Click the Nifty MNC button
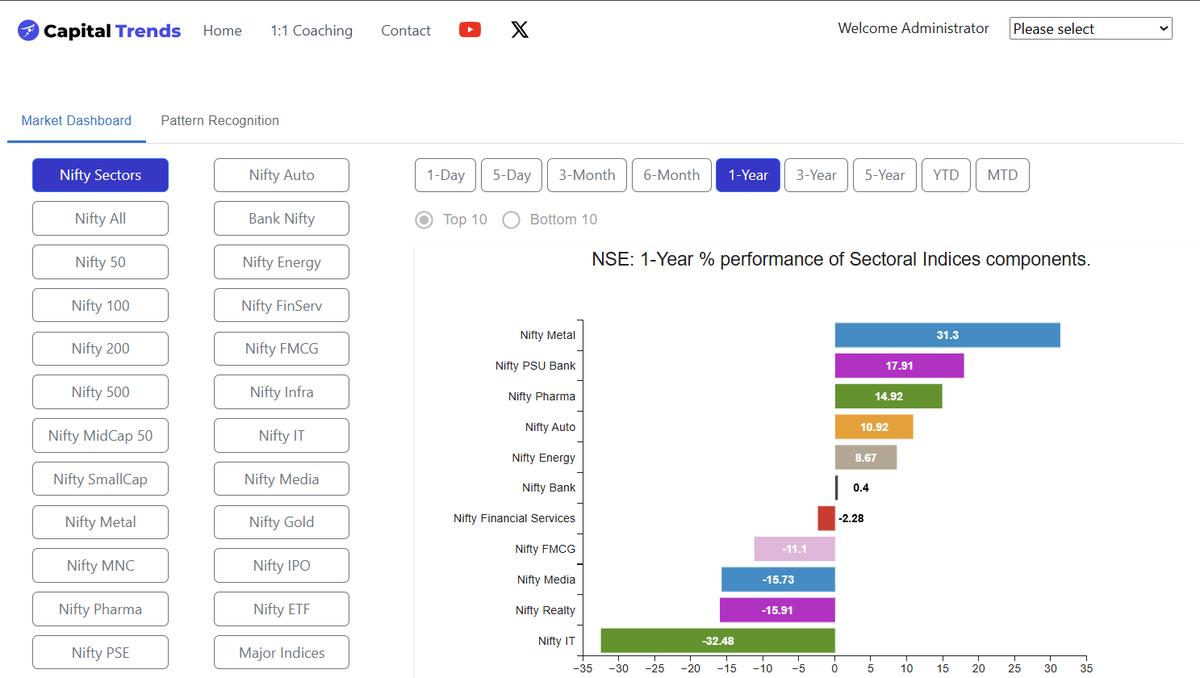The height and width of the screenshot is (678, 1200). [x=100, y=565]
